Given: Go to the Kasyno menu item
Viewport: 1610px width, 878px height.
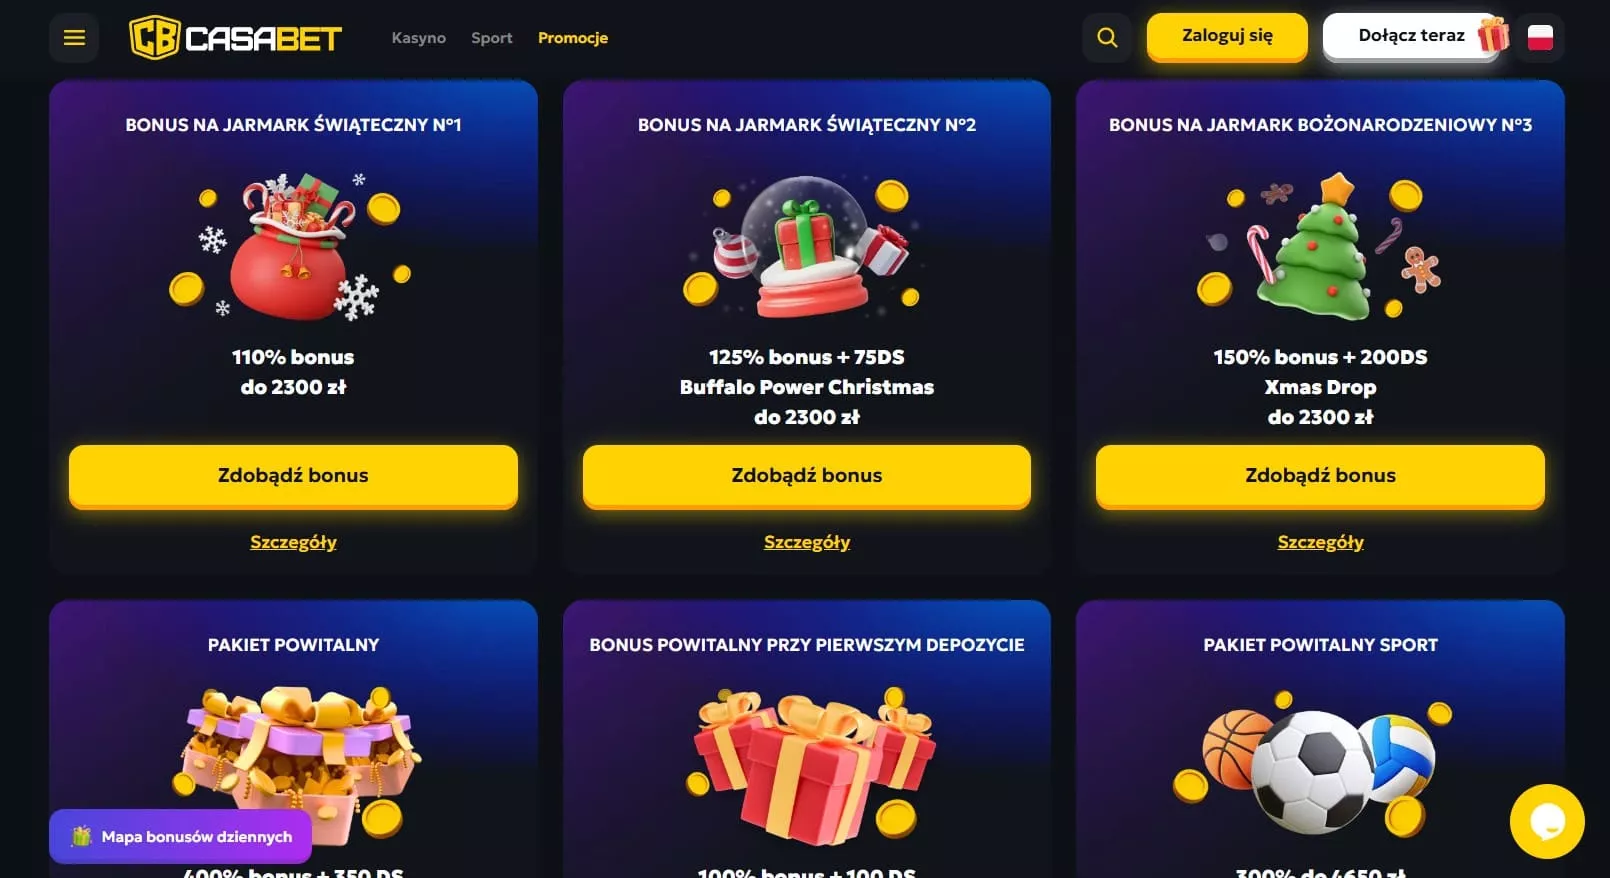Looking at the screenshot, I should coord(419,38).
